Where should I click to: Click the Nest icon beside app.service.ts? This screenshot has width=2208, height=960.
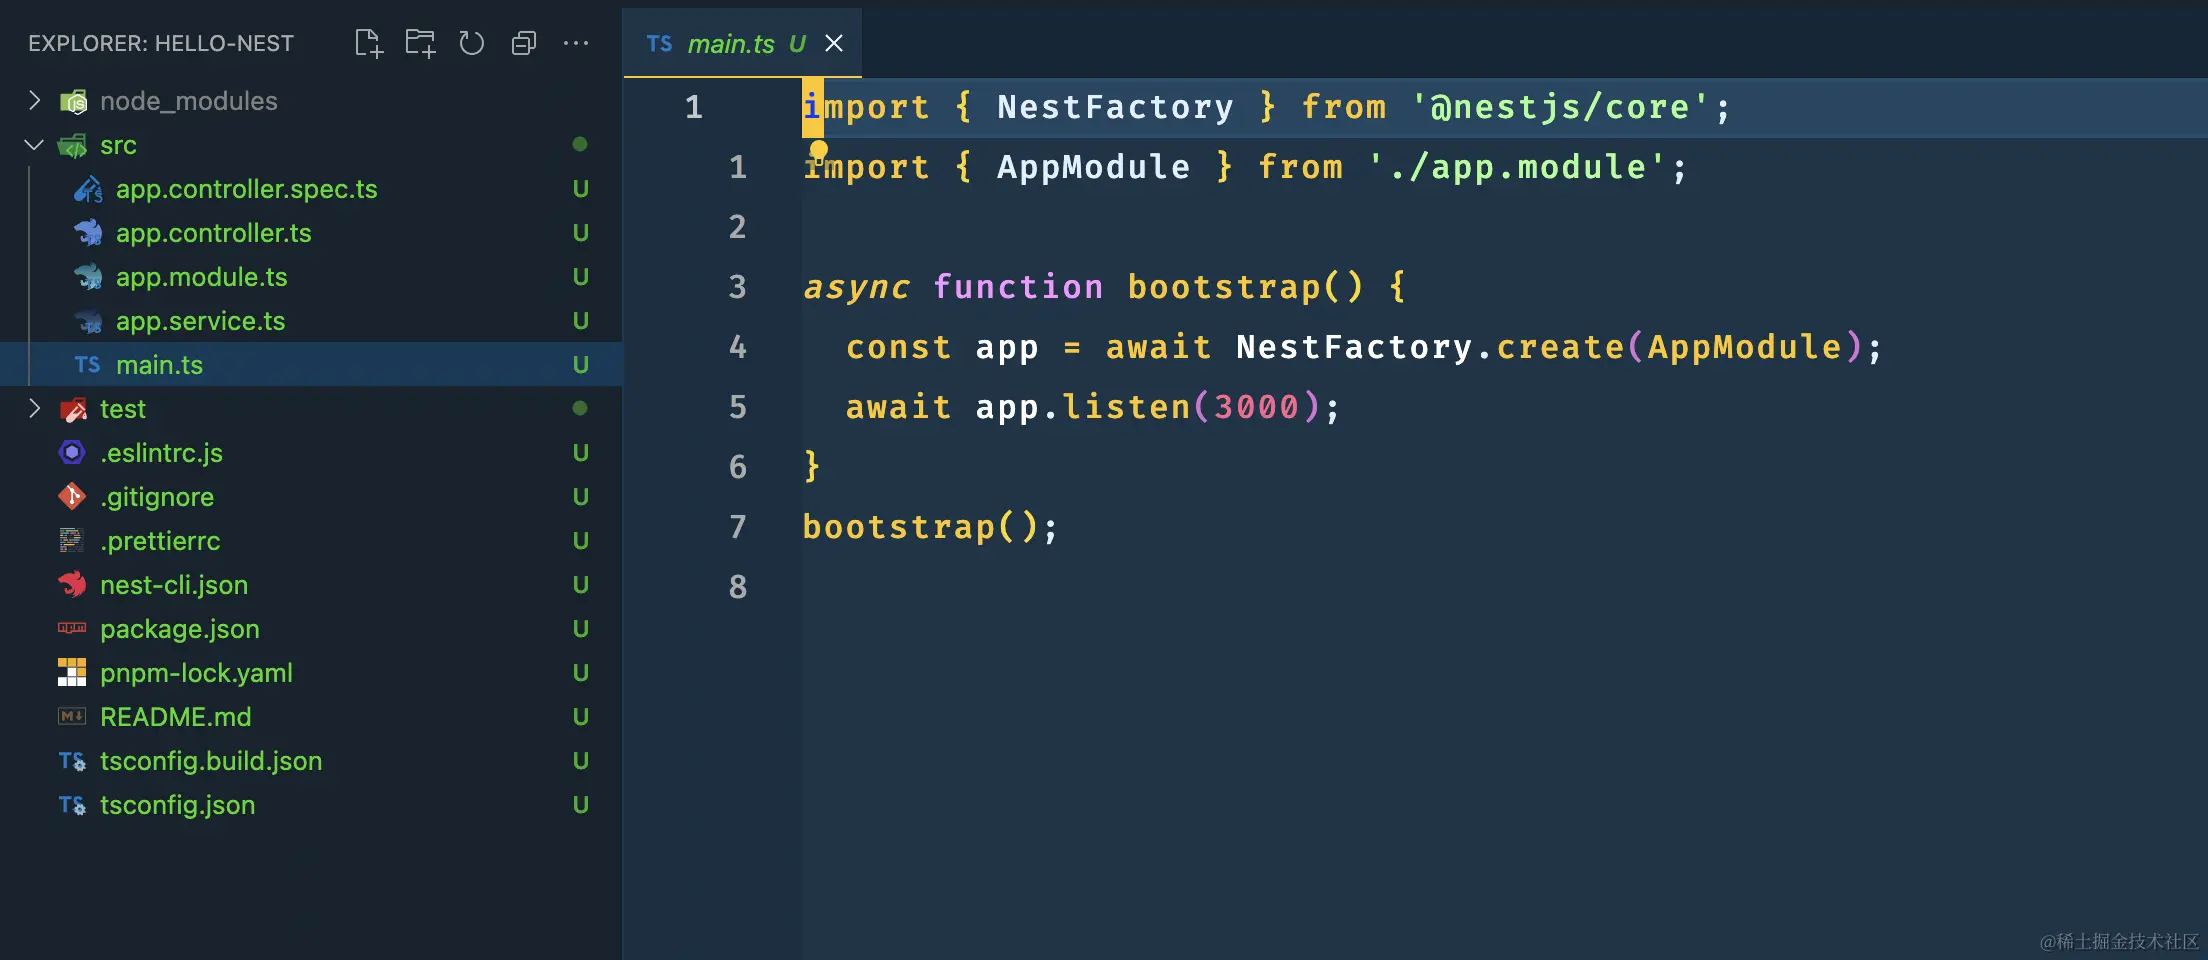(x=88, y=321)
